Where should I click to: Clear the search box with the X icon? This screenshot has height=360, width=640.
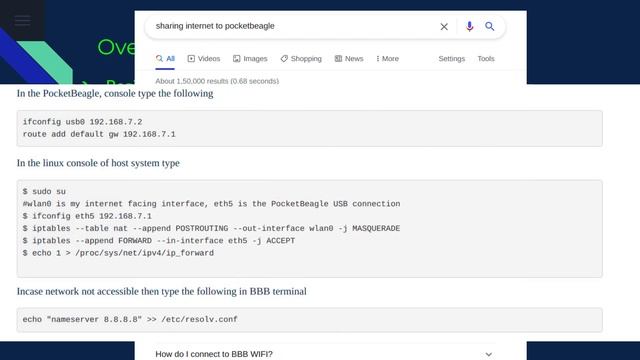(x=444, y=27)
